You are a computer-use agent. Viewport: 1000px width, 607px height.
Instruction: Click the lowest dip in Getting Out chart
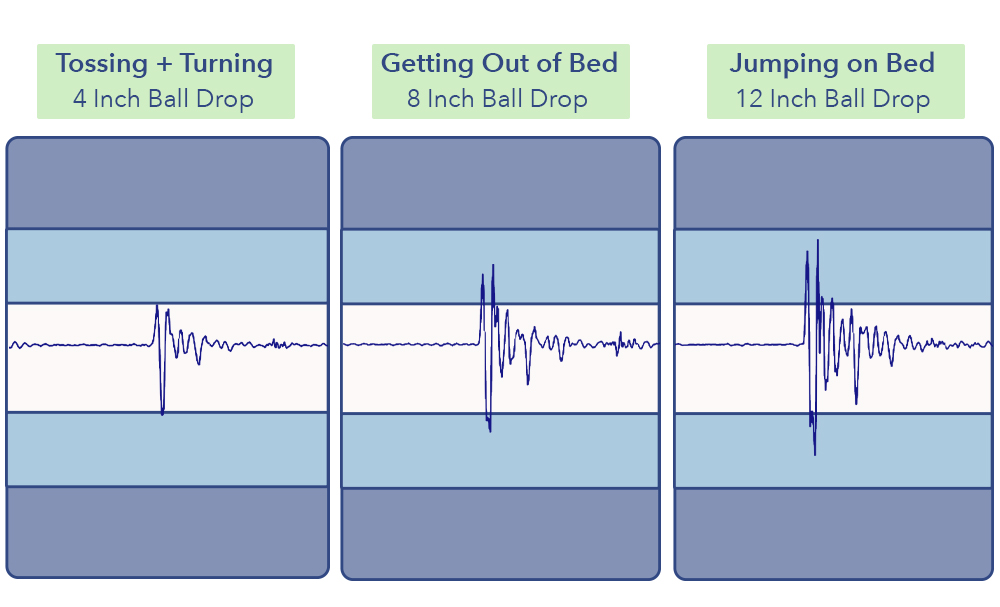490,429
